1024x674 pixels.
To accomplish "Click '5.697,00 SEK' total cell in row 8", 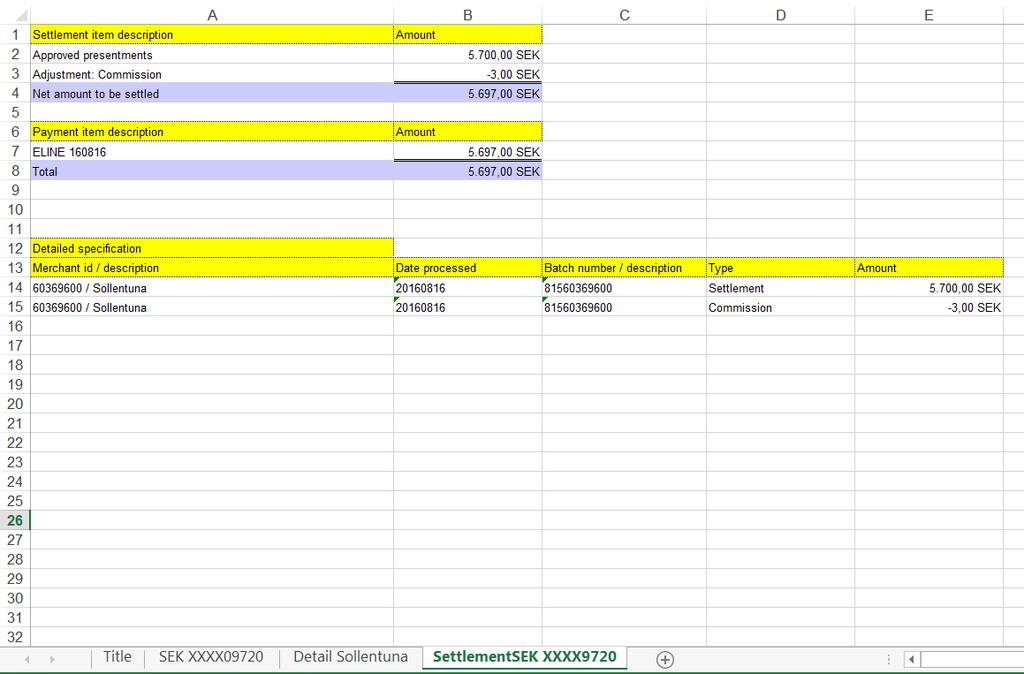I will pos(468,171).
